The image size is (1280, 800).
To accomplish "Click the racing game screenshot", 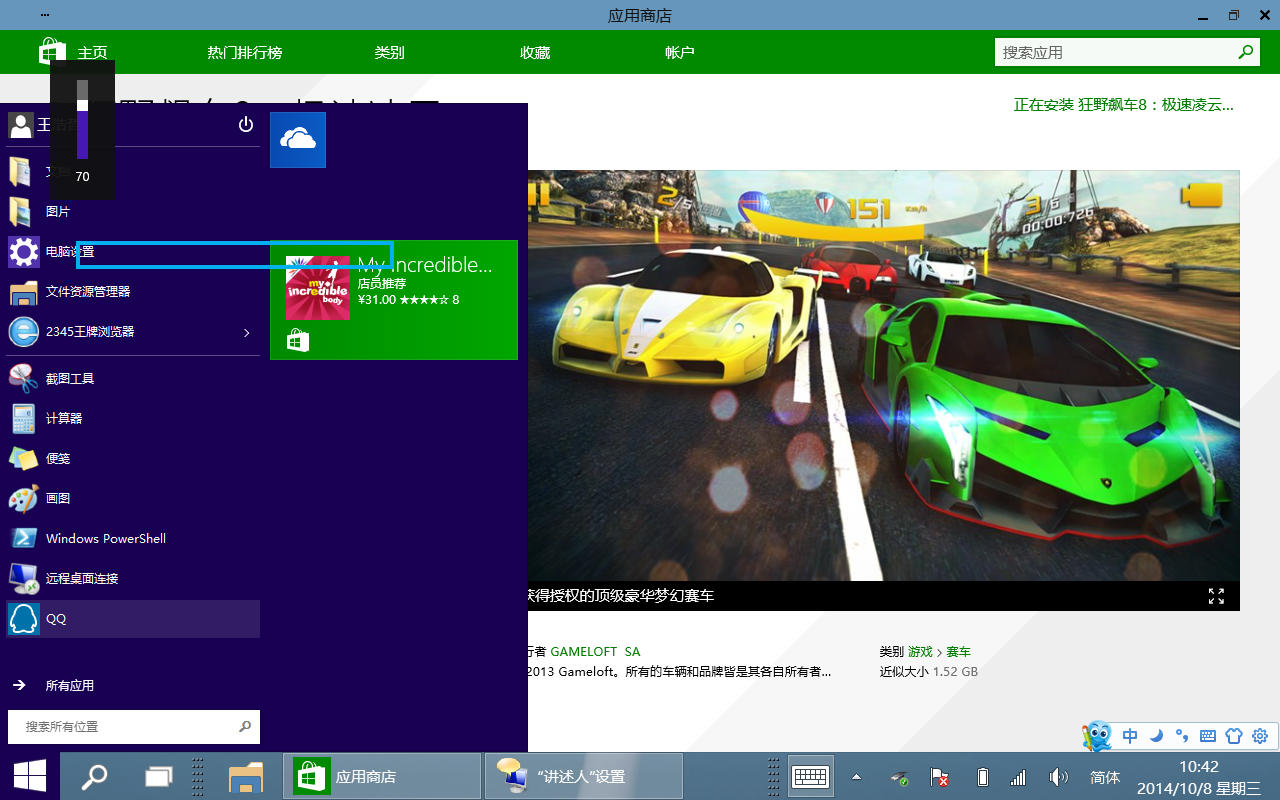I will click(884, 375).
